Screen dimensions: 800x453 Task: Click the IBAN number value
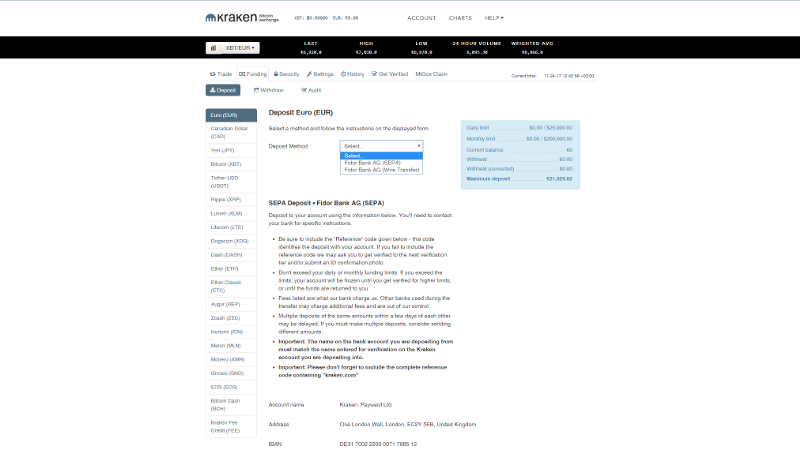(x=378, y=444)
